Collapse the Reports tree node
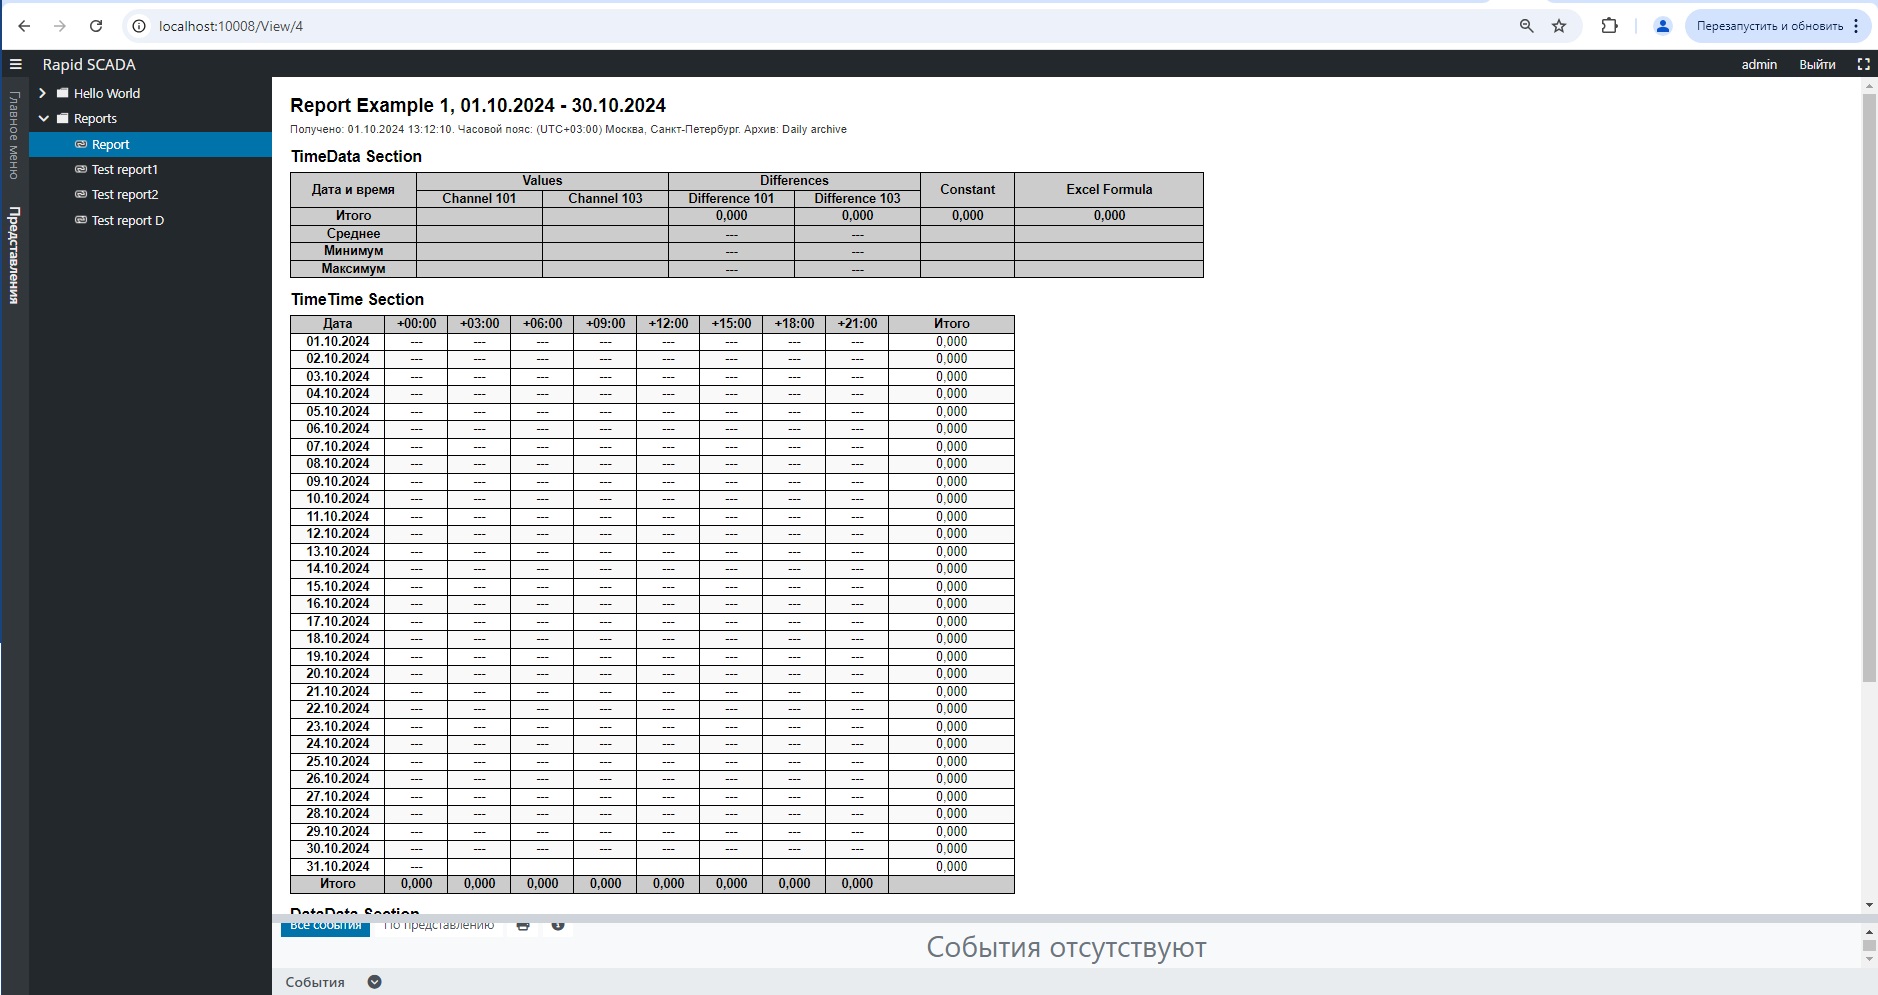Screen dimensions: 1878x995 coord(43,118)
